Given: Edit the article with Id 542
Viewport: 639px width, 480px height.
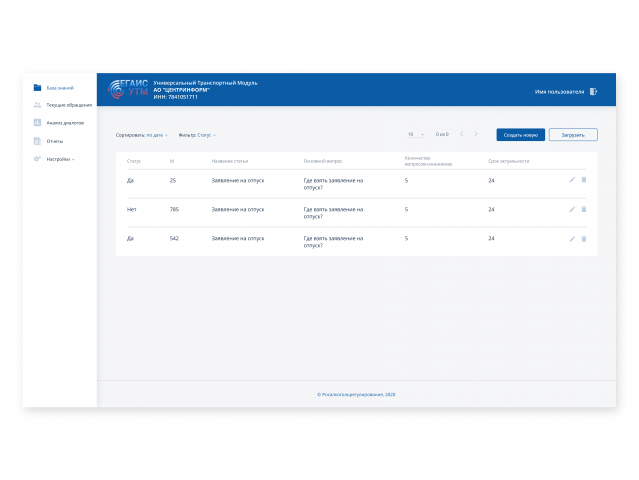Looking at the screenshot, I should (572, 239).
